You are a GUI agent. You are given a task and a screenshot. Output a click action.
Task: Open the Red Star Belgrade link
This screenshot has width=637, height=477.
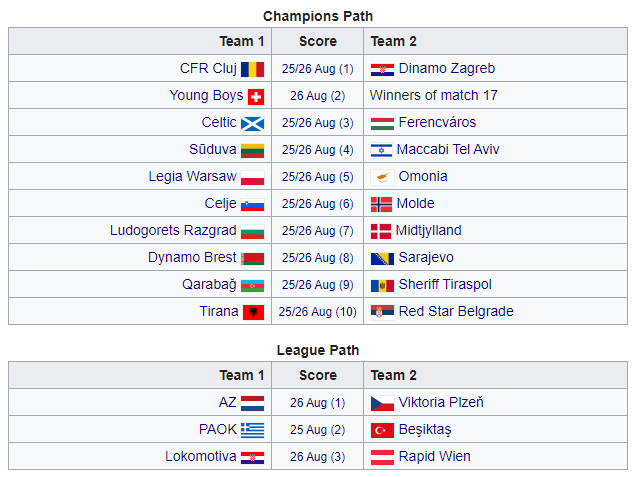point(456,312)
